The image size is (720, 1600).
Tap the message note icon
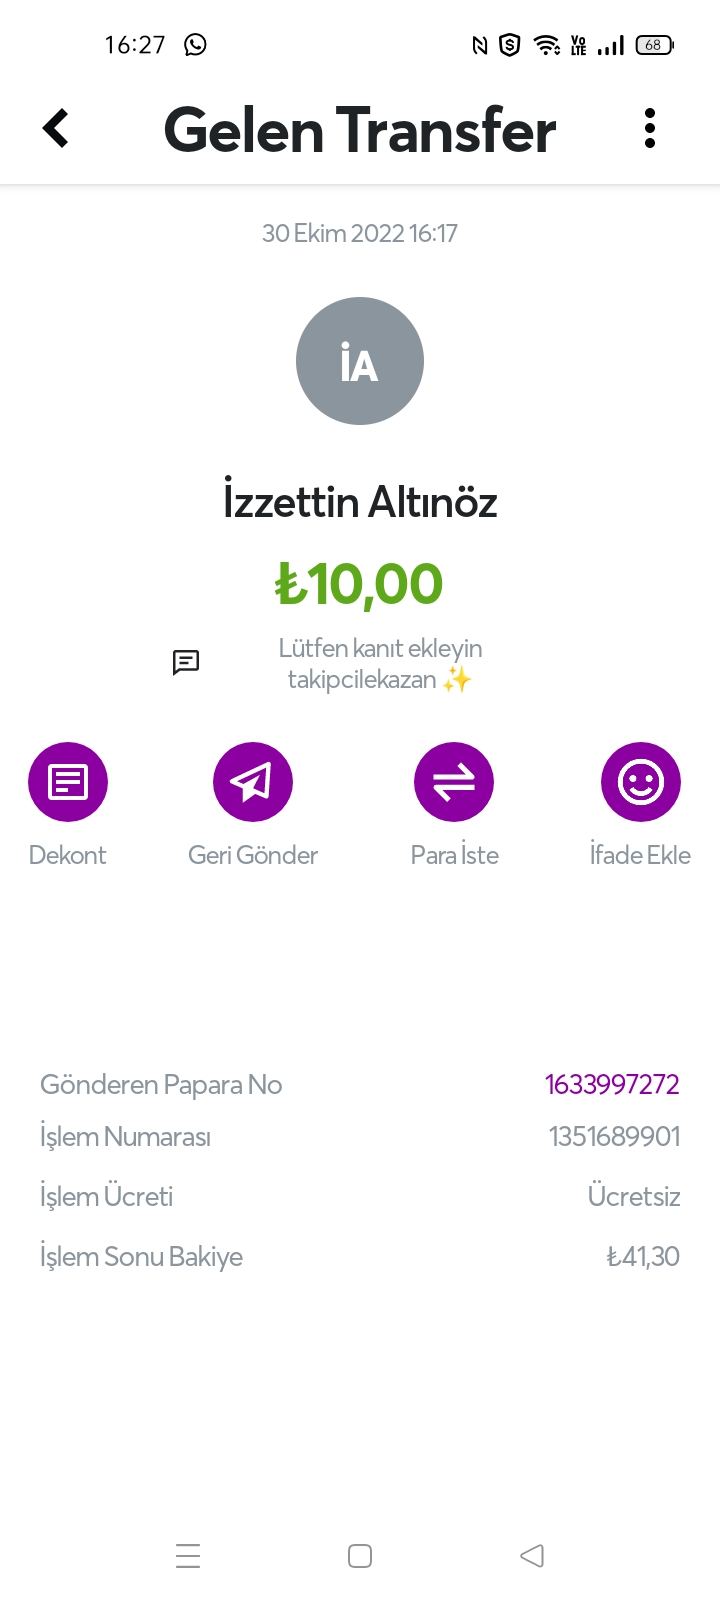click(186, 662)
